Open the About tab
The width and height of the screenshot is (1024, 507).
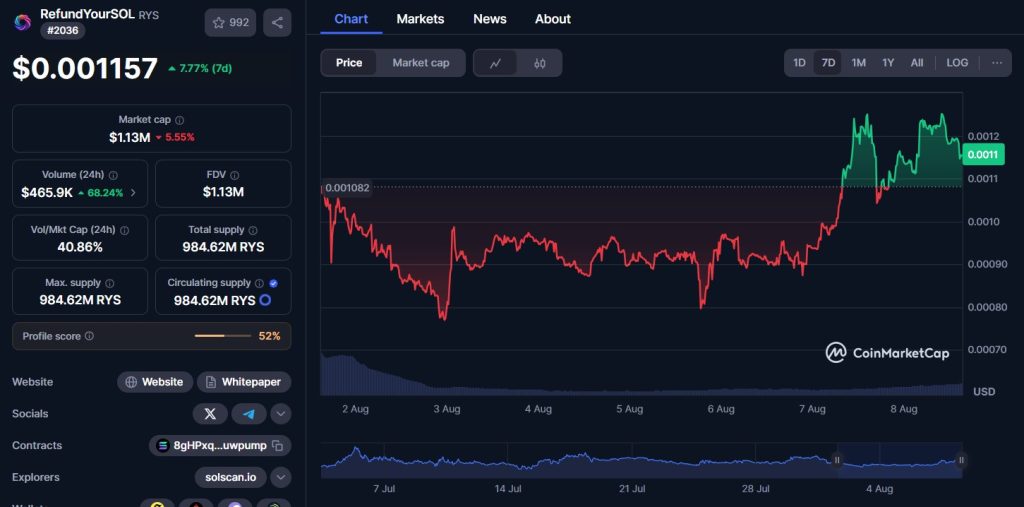coord(553,19)
